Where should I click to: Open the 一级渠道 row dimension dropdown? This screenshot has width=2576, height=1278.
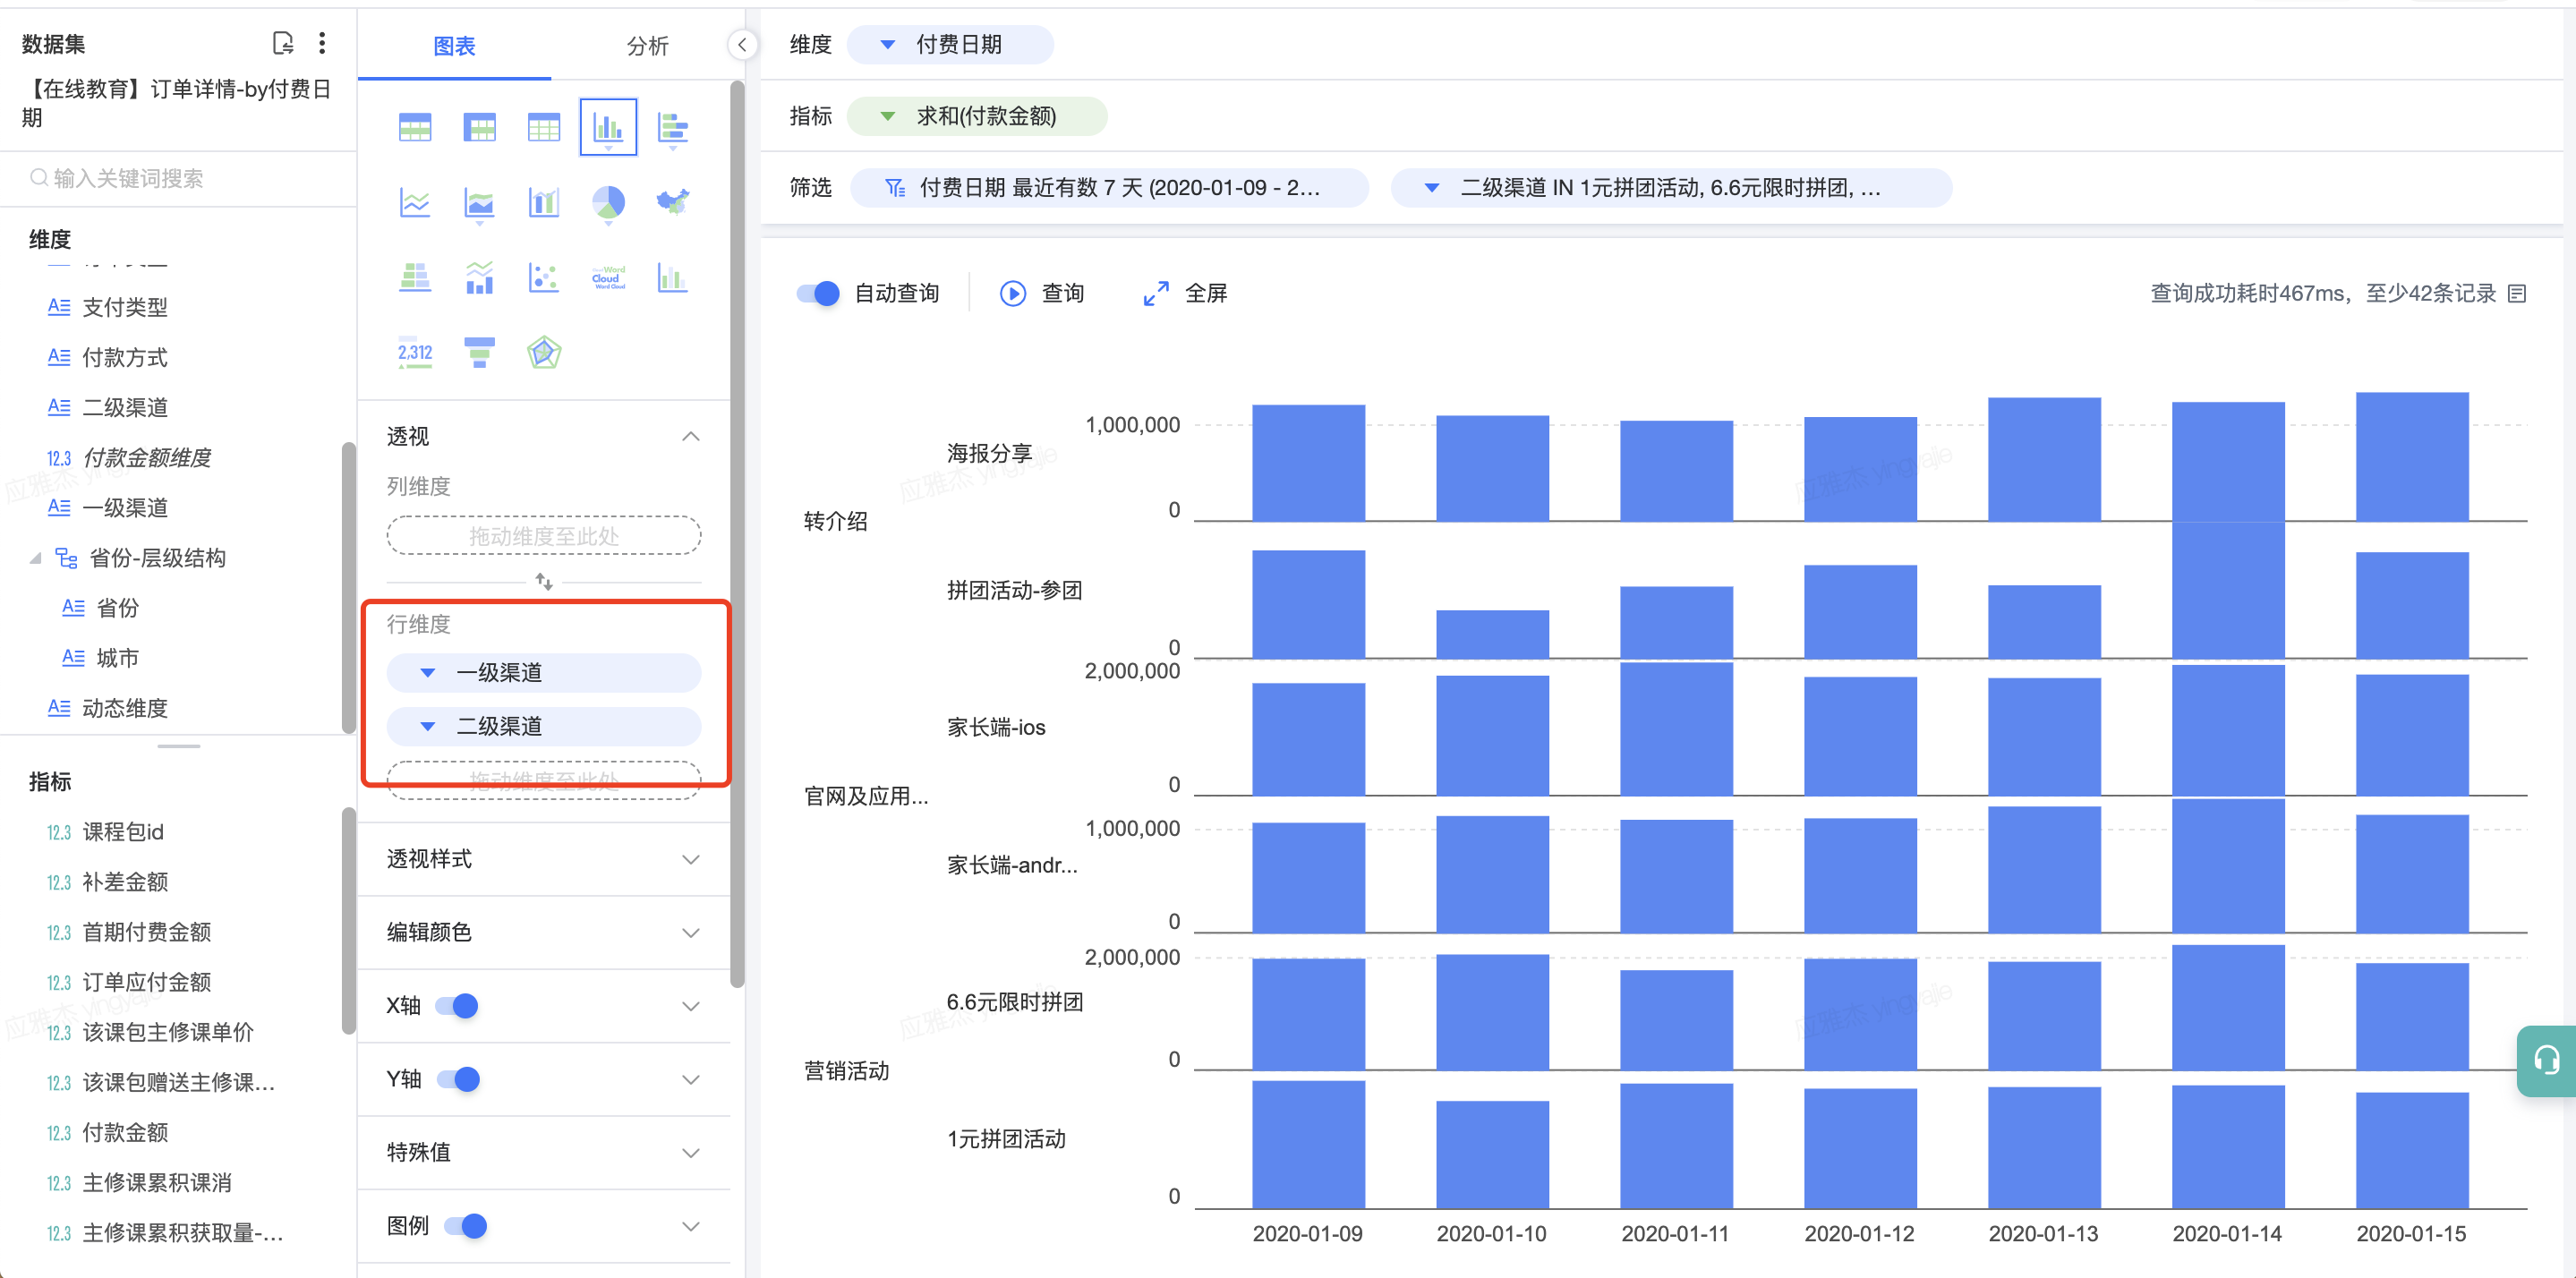pyautogui.click(x=427, y=672)
